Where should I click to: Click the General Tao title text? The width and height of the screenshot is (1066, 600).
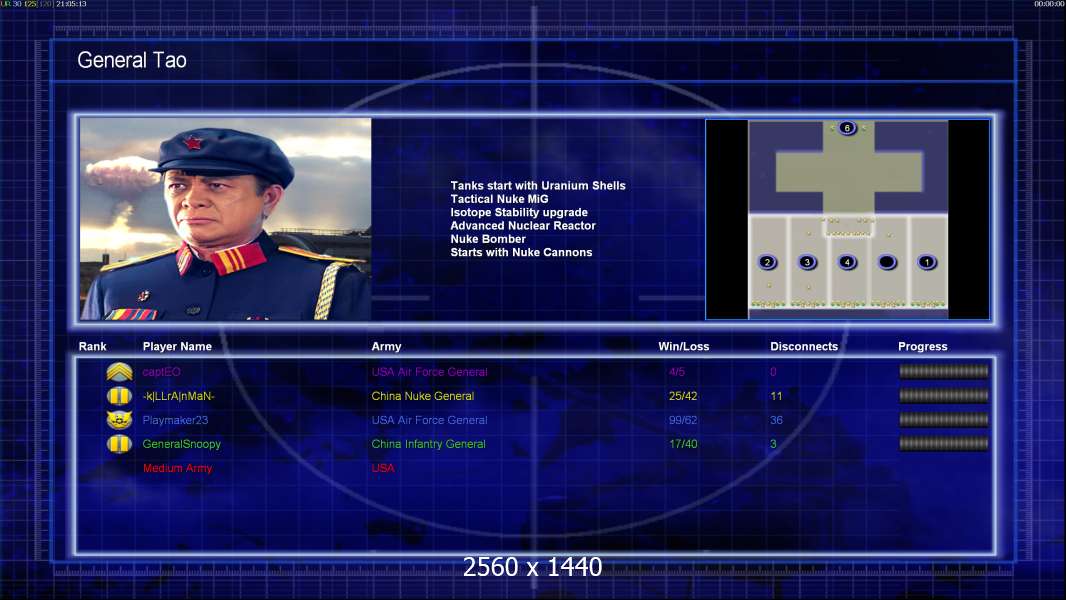click(132, 60)
